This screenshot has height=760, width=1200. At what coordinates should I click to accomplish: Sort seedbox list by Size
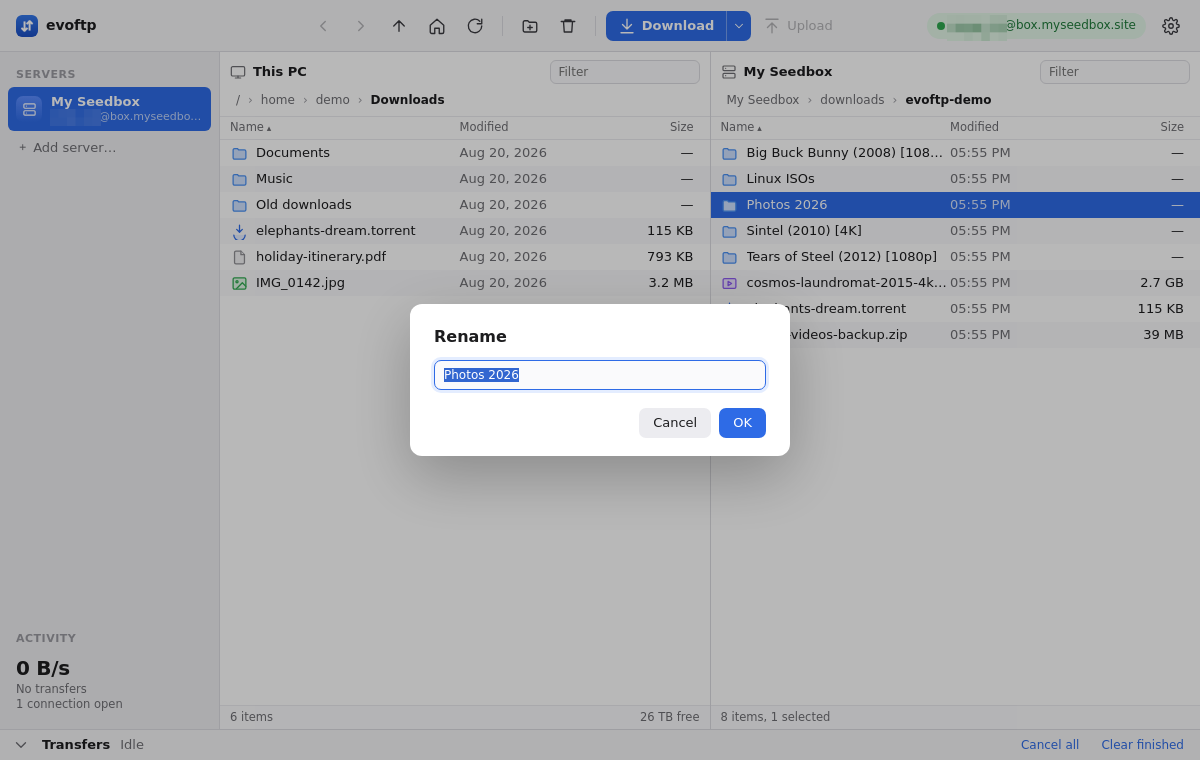point(1172,127)
